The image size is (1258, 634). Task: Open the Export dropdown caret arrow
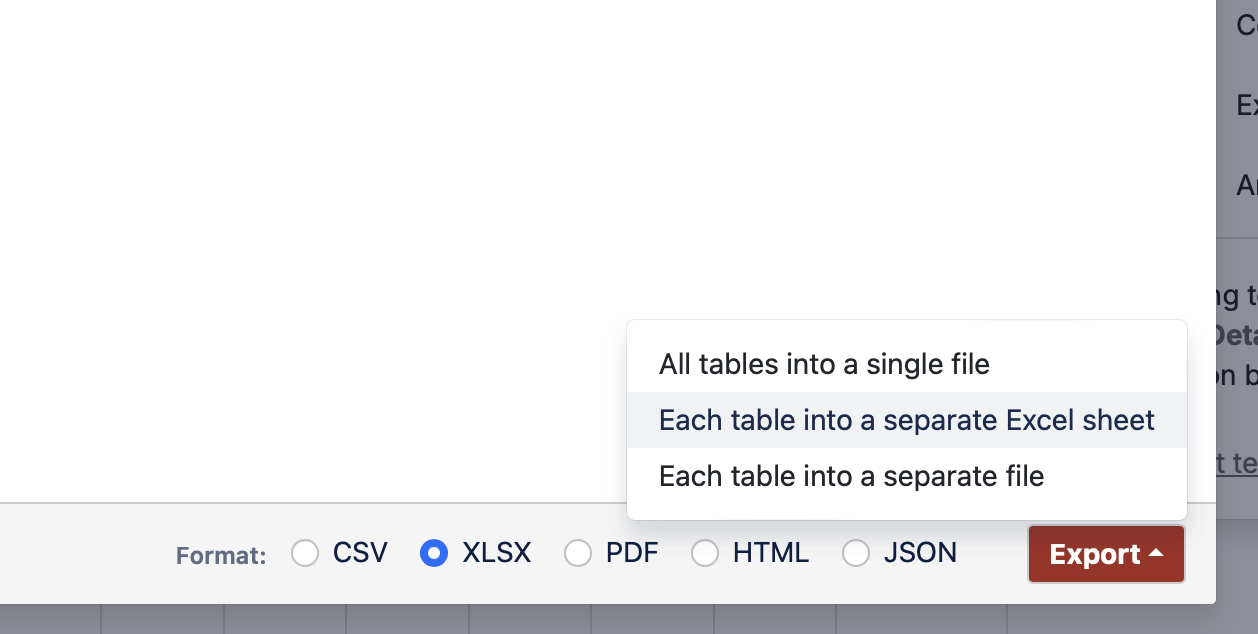1156,553
